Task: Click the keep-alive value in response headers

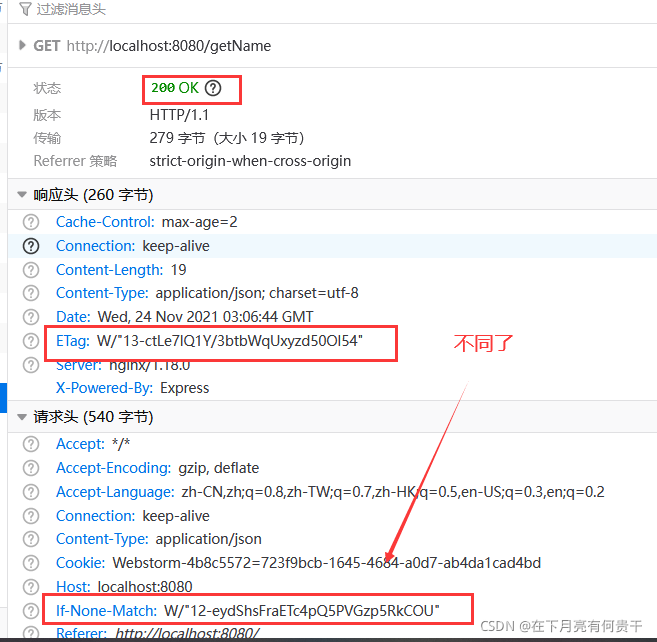Action: (x=176, y=246)
